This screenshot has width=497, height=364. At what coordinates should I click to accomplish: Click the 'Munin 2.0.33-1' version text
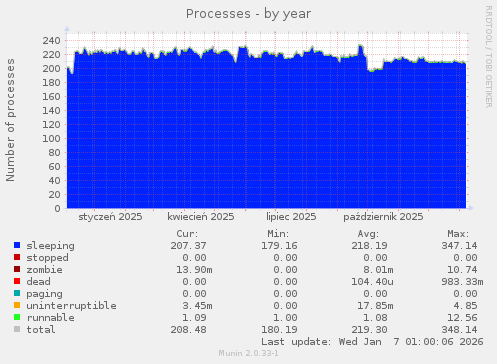[248, 353]
